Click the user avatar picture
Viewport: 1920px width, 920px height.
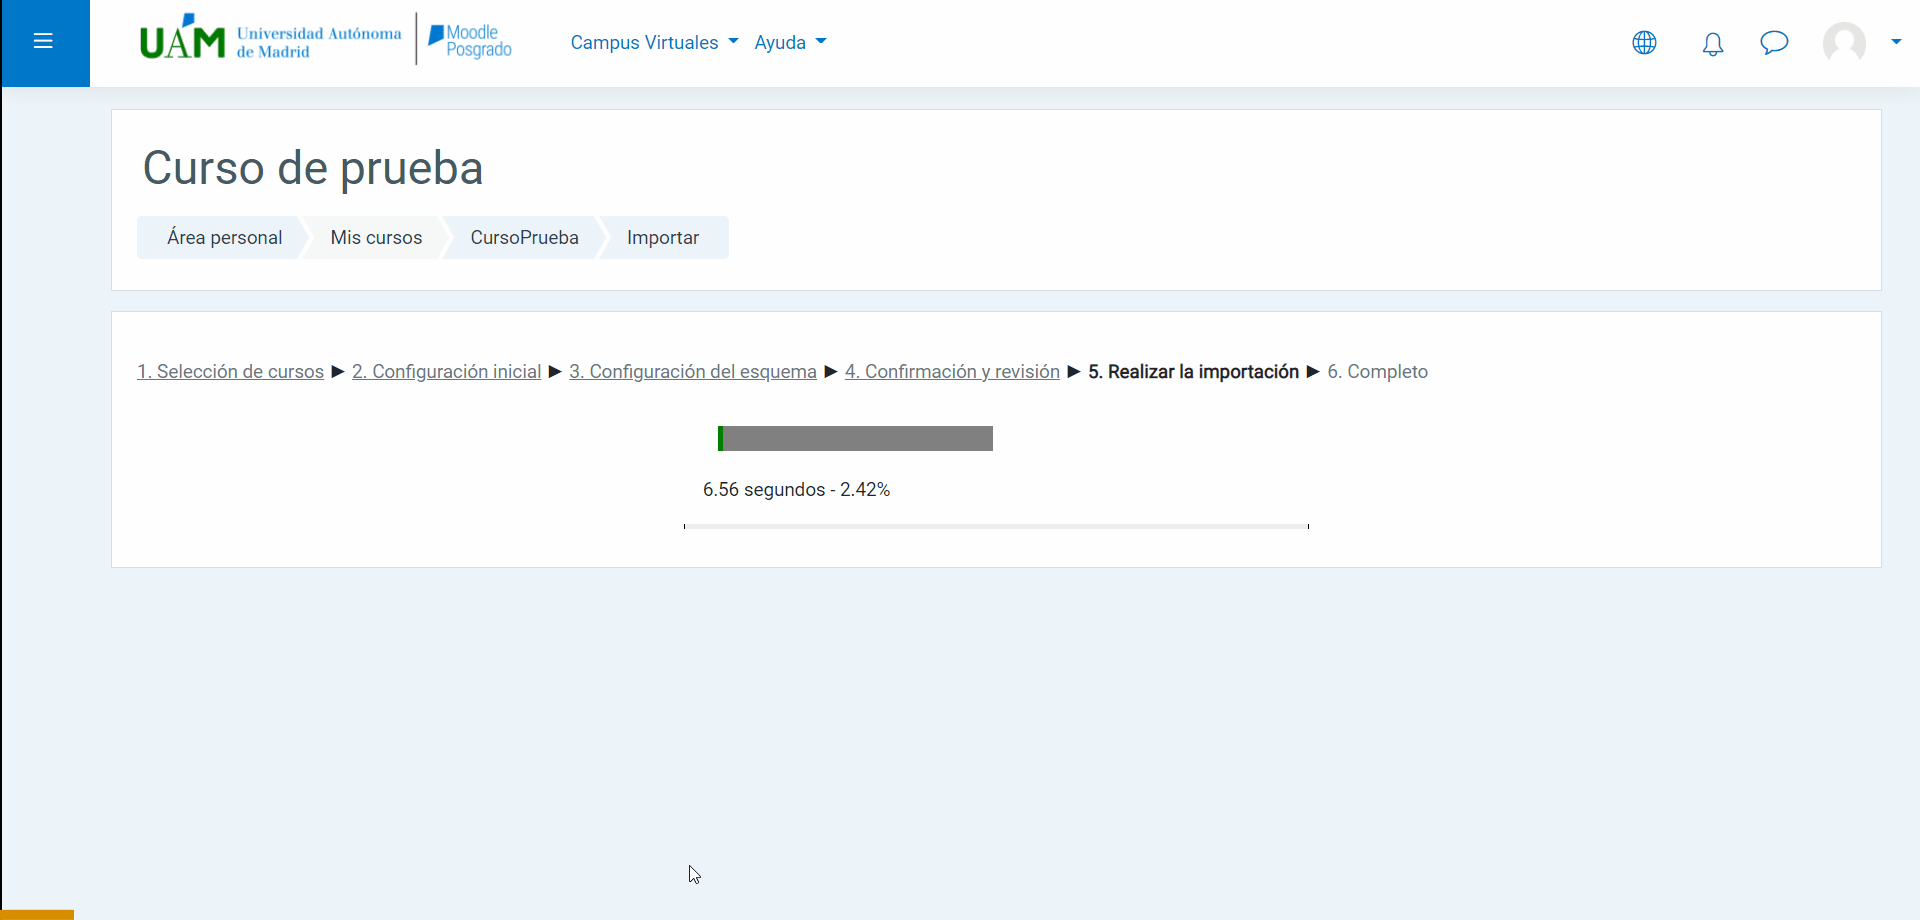[x=1844, y=43]
